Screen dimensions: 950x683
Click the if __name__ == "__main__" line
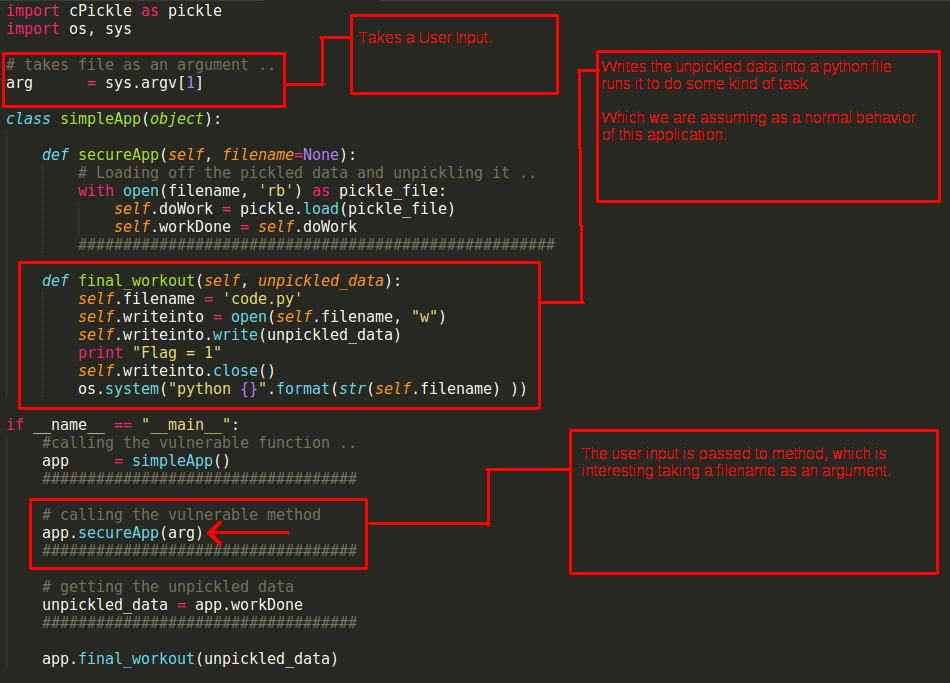[122, 425]
